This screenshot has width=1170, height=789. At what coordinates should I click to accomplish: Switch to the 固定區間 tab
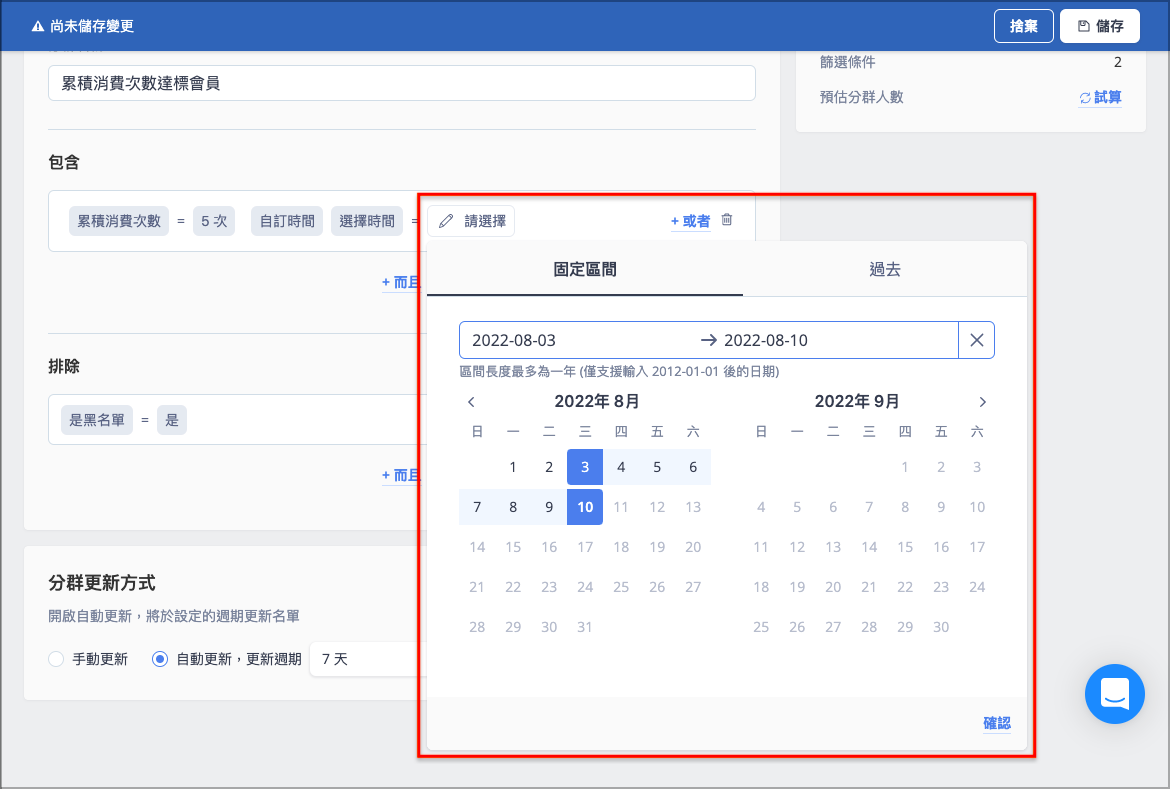pos(585,269)
